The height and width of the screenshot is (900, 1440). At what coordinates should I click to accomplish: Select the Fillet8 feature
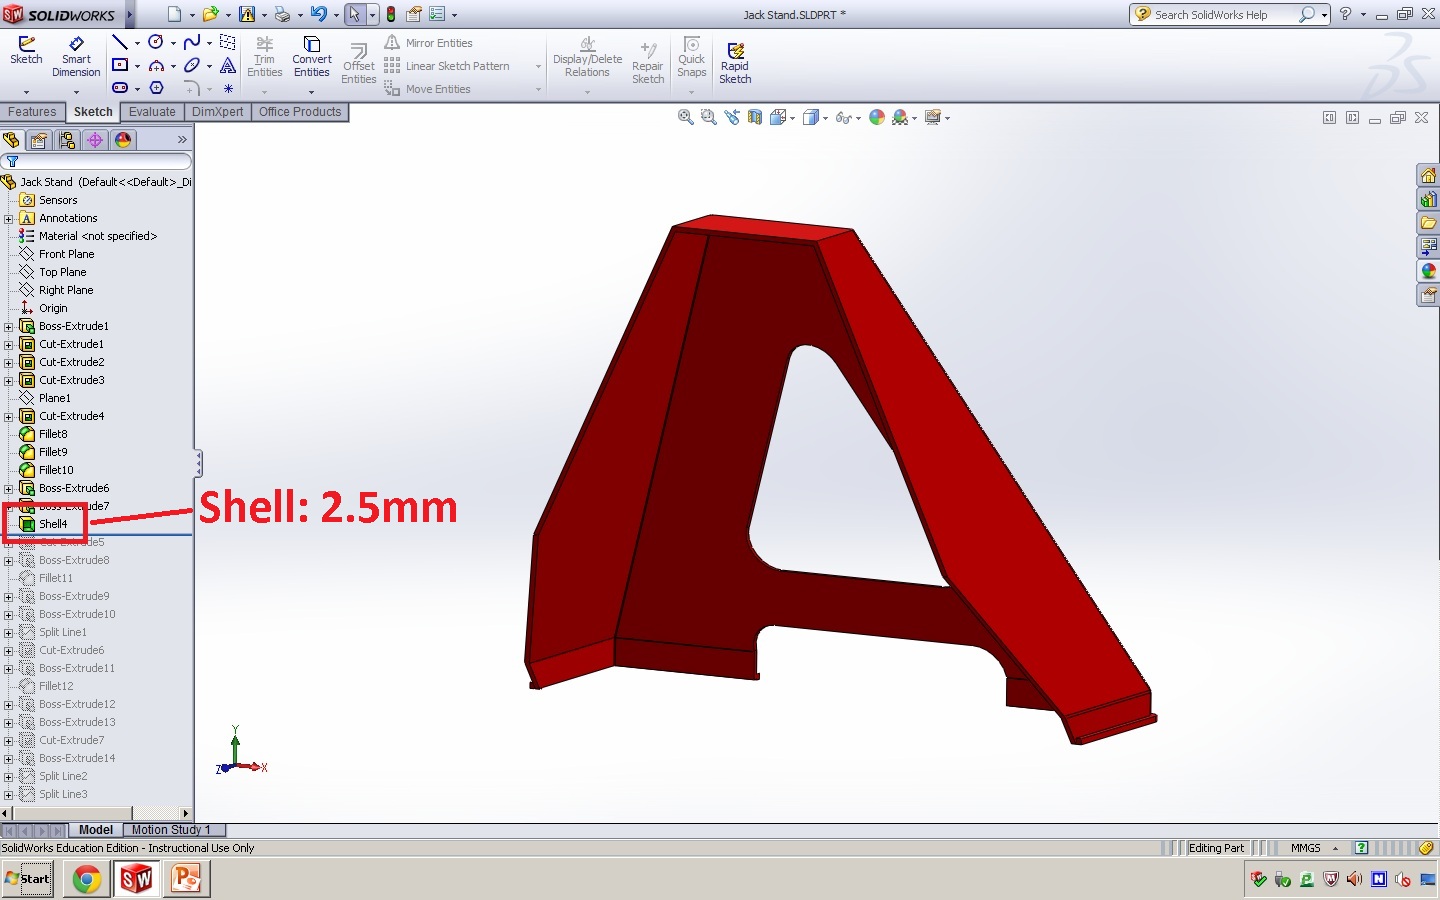coord(53,434)
